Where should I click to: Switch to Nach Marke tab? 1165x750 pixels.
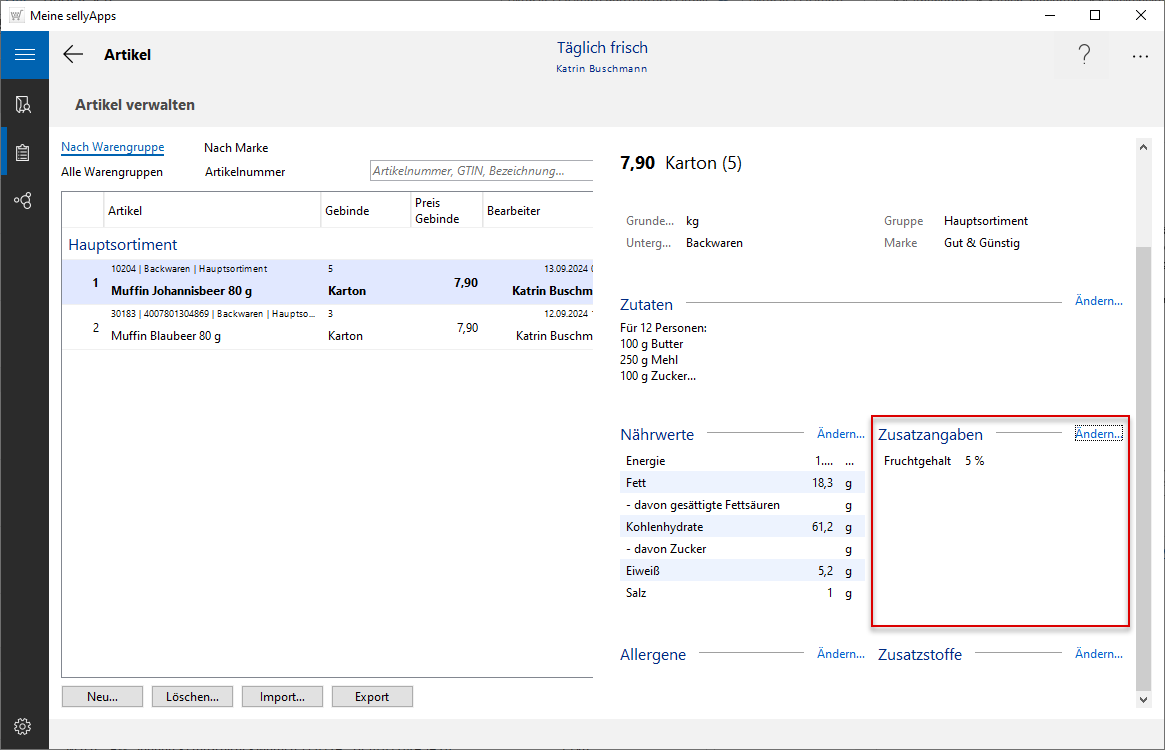click(236, 148)
